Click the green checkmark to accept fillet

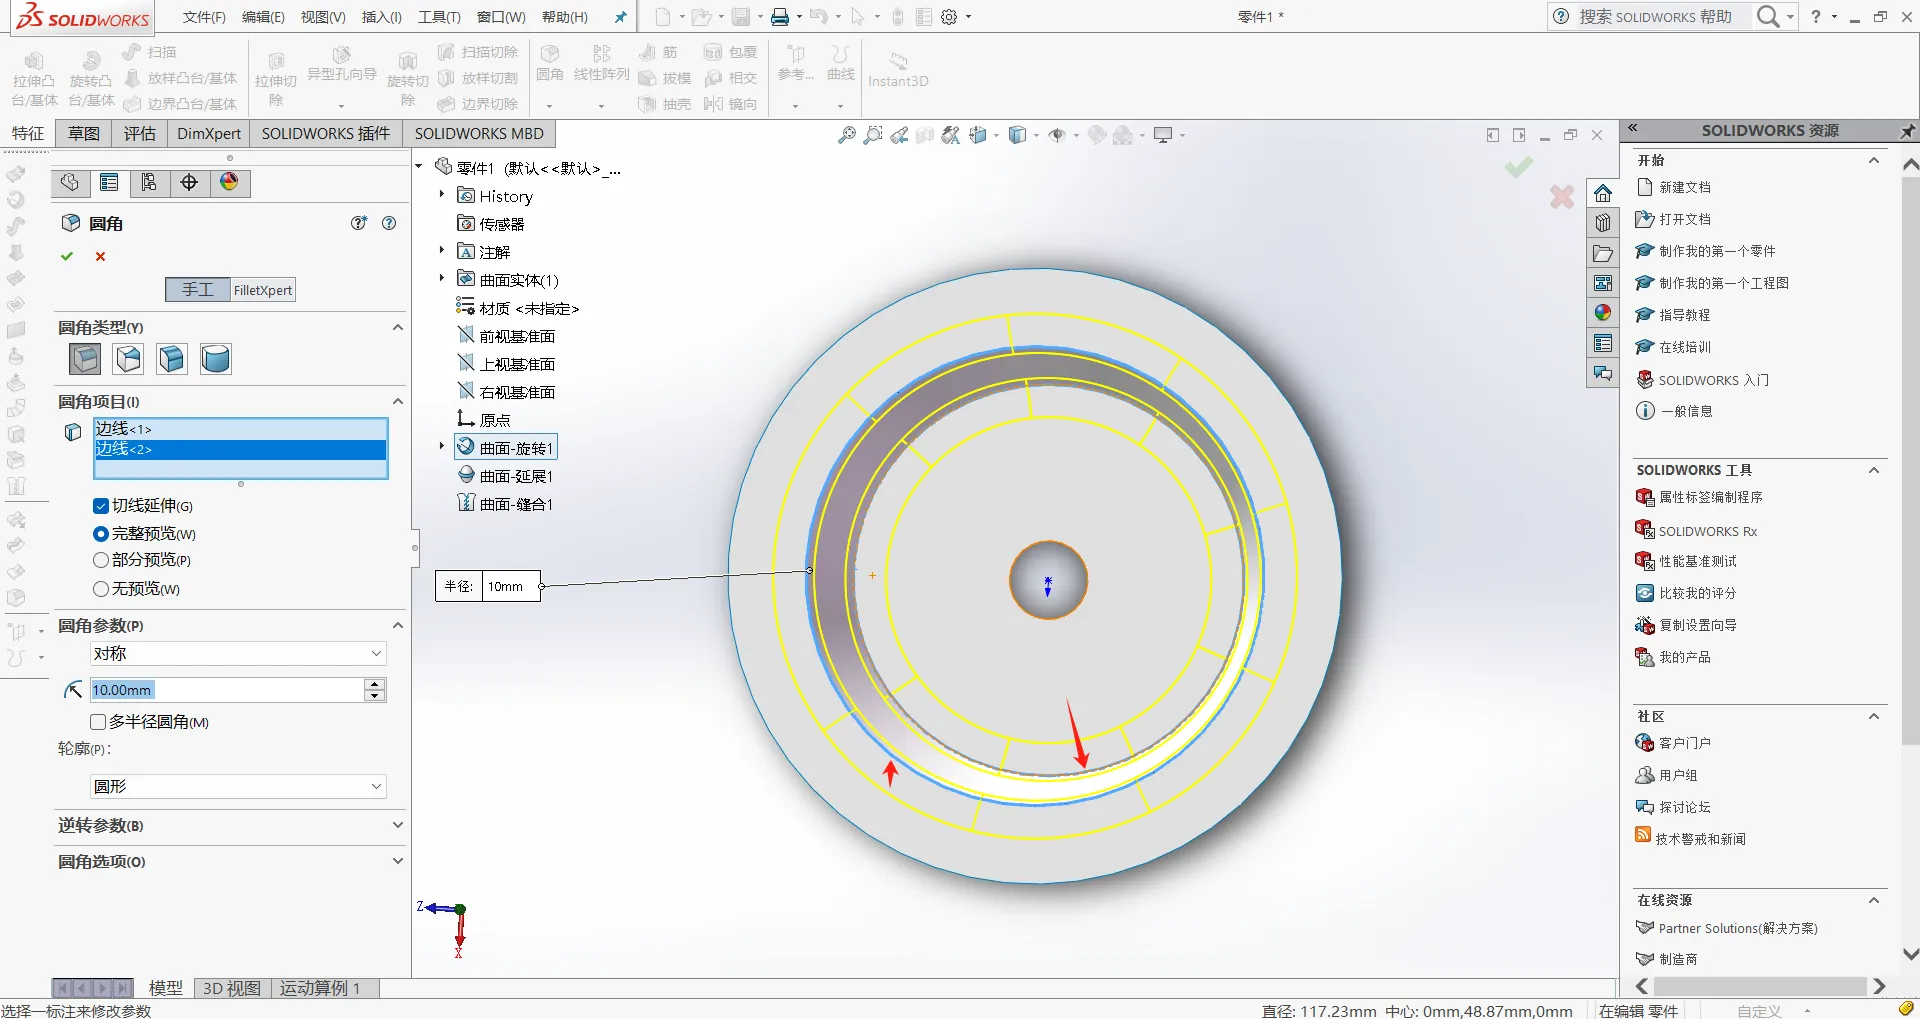(67, 257)
